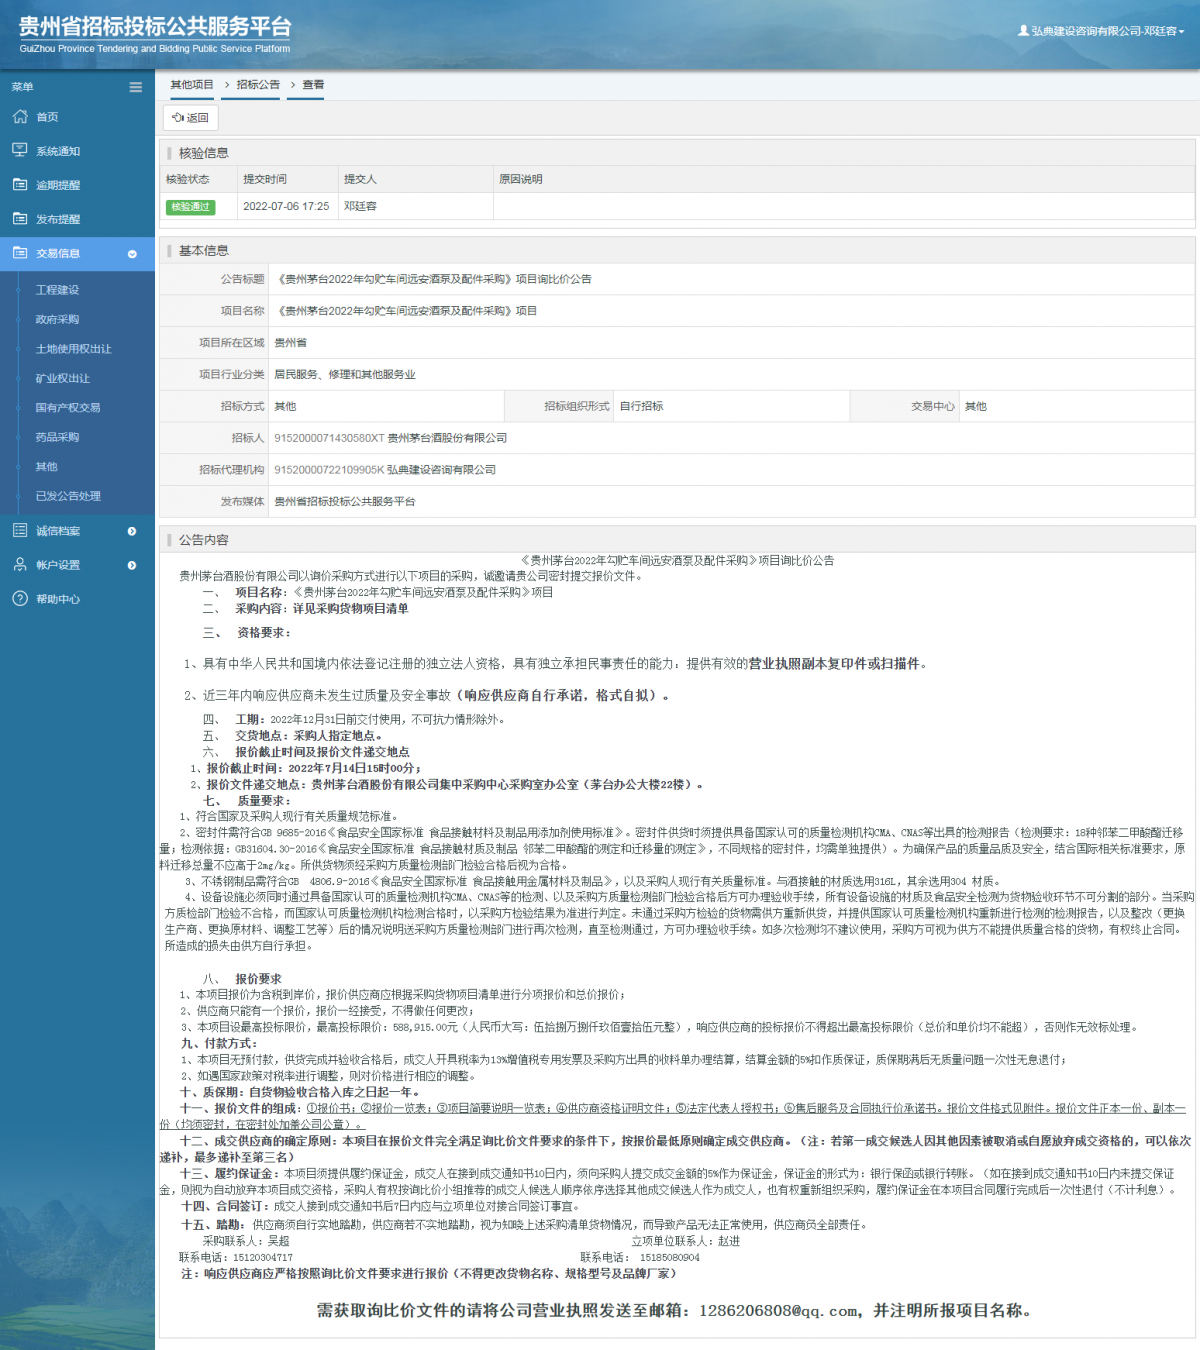Open the user account dropdown 弘典建设咨询有限公司-邓廷容
This screenshot has height=1350, width=1200.
tap(1101, 31)
